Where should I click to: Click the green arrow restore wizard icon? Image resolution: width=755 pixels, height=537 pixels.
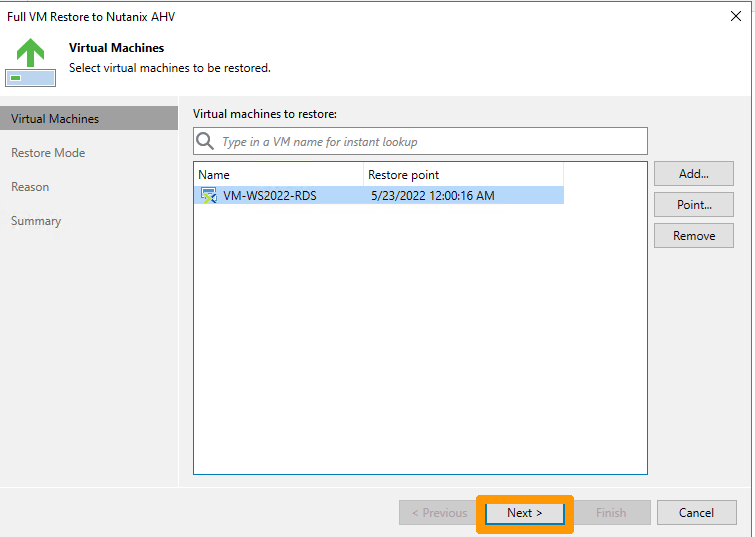point(30,62)
